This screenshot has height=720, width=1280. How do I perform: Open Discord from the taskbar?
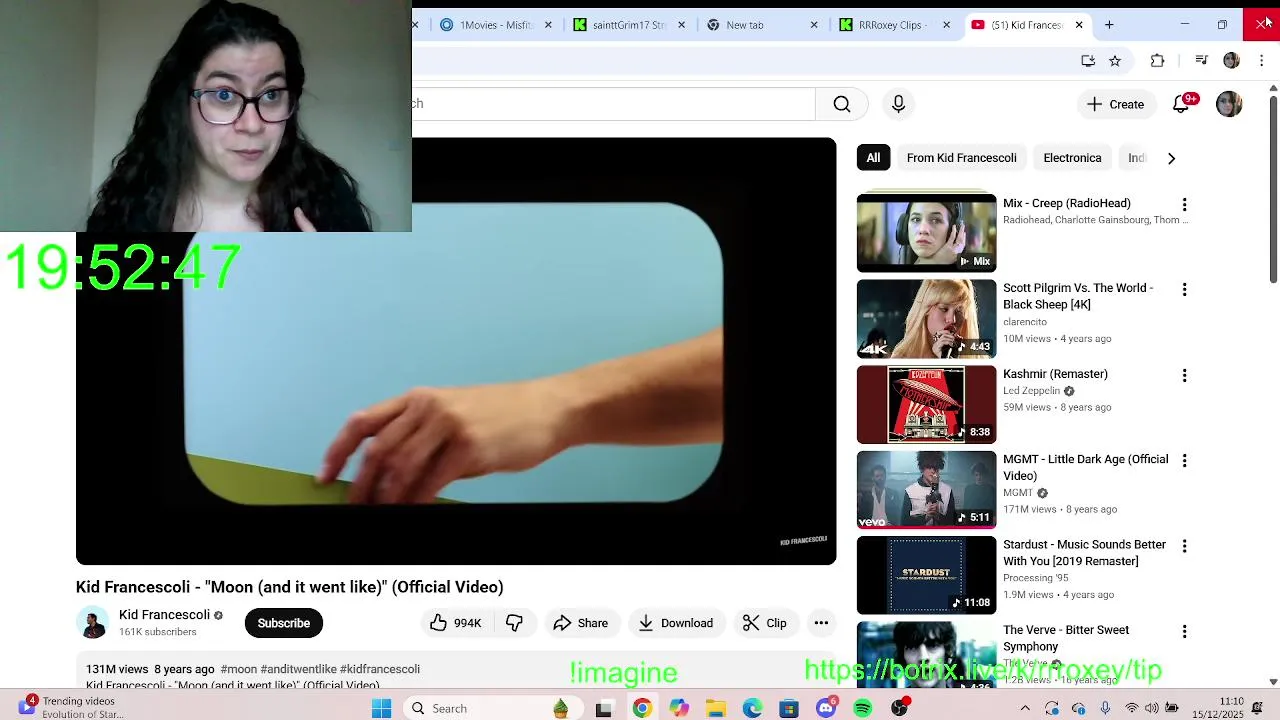[x=826, y=708]
